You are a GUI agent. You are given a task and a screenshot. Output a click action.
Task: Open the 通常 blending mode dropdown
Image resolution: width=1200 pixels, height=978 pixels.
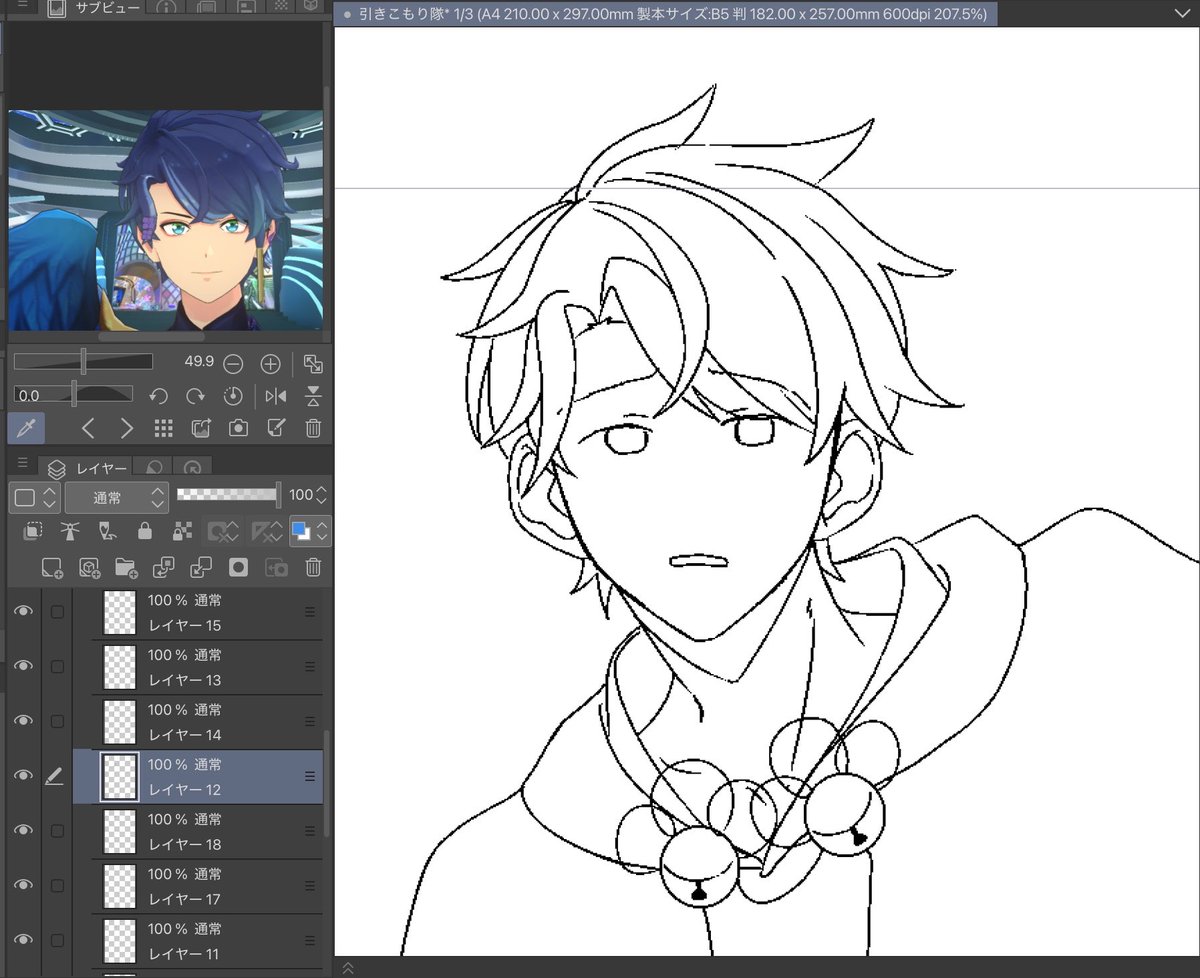(117, 497)
